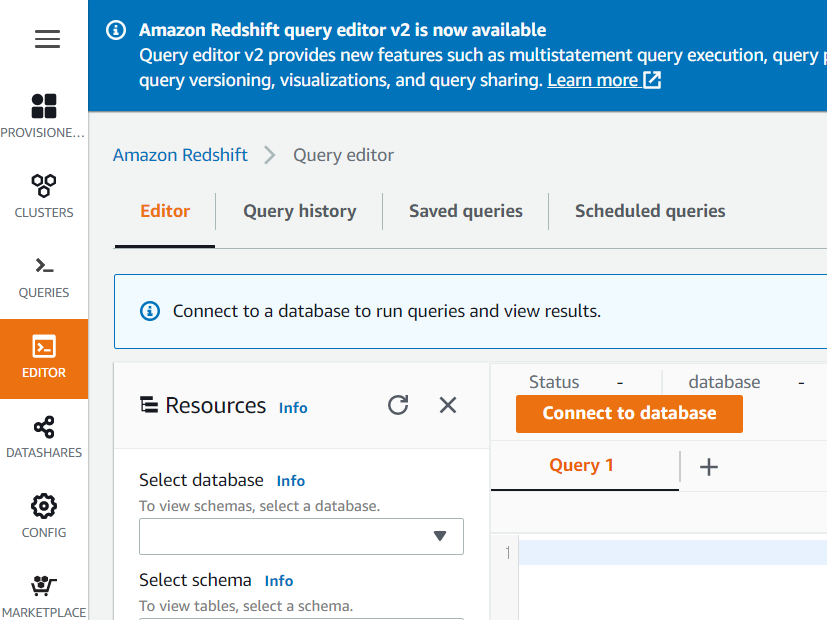Switch to the Editor tab
The height and width of the screenshot is (620, 827).
165,211
